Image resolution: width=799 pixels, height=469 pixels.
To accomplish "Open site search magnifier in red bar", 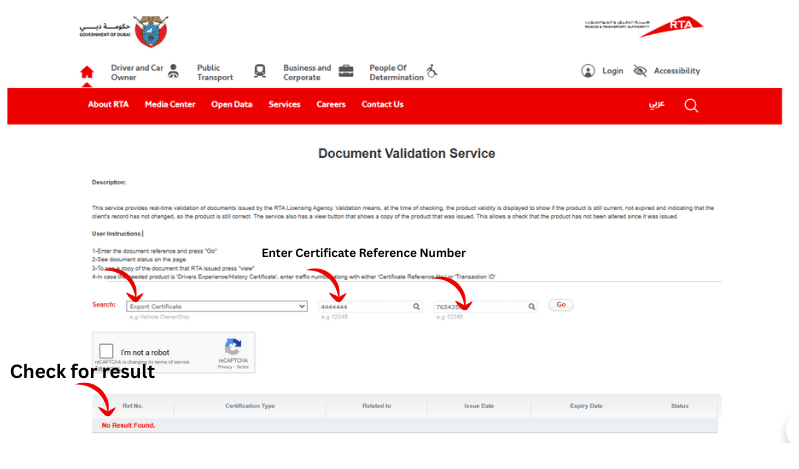I will (691, 106).
